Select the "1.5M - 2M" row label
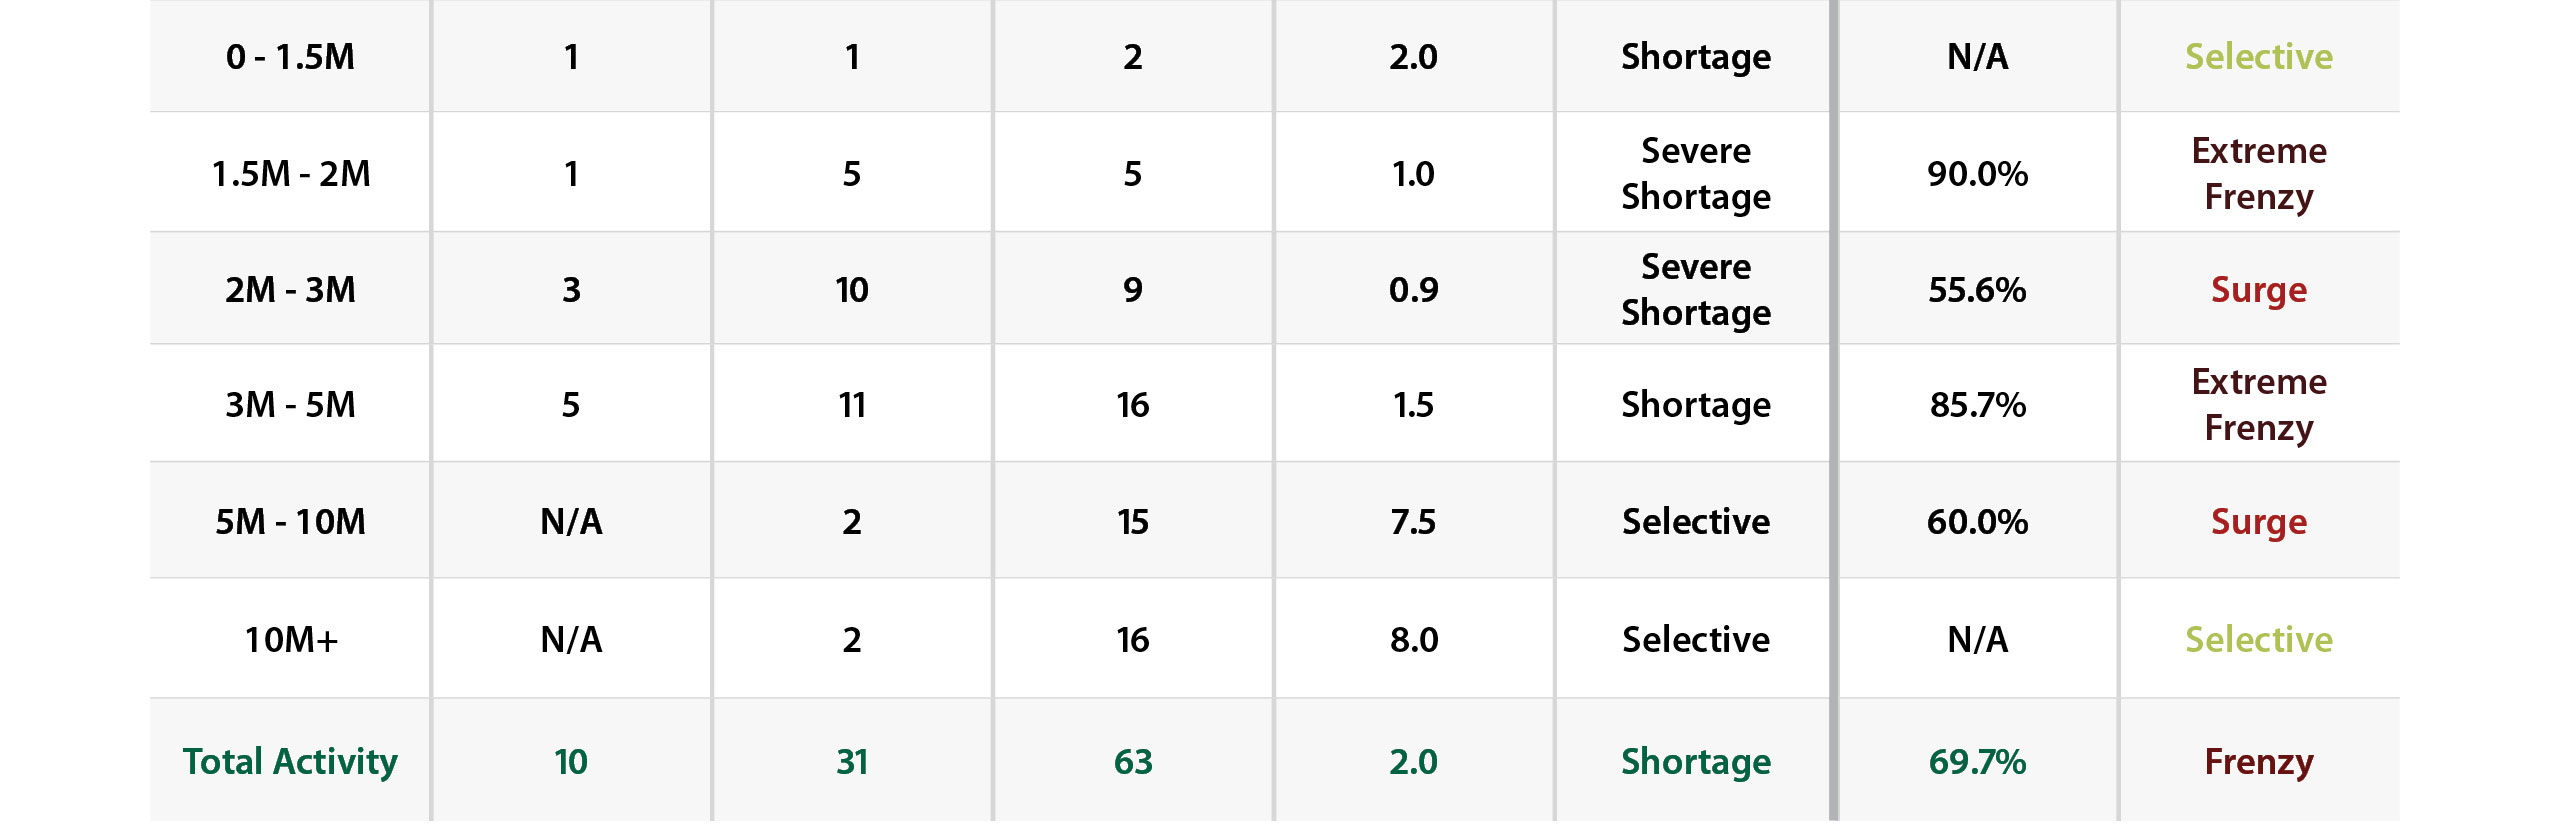 (x=290, y=174)
